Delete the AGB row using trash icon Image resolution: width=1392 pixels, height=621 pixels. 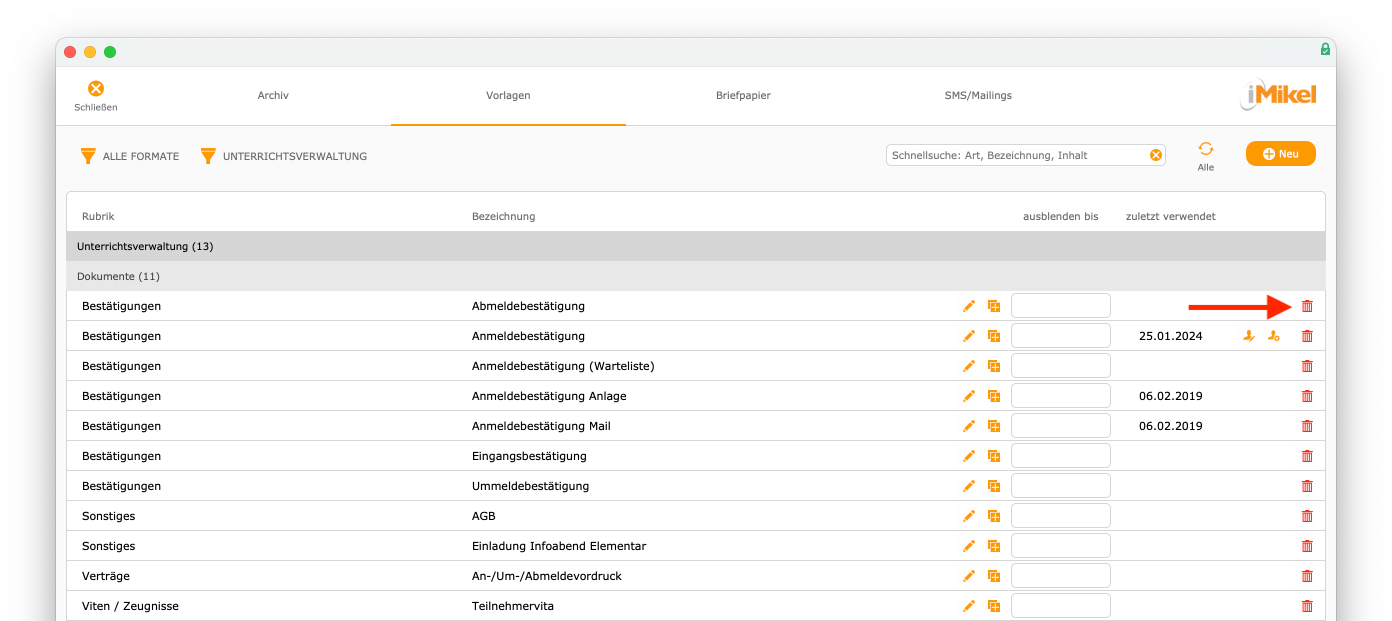pyautogui.click(x=1307, y=516)
